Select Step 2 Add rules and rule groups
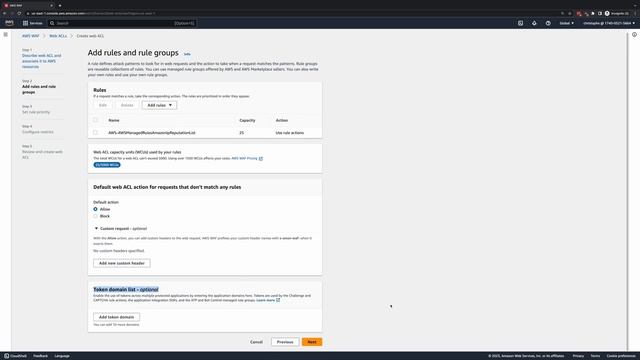 [x=39, y=89]
